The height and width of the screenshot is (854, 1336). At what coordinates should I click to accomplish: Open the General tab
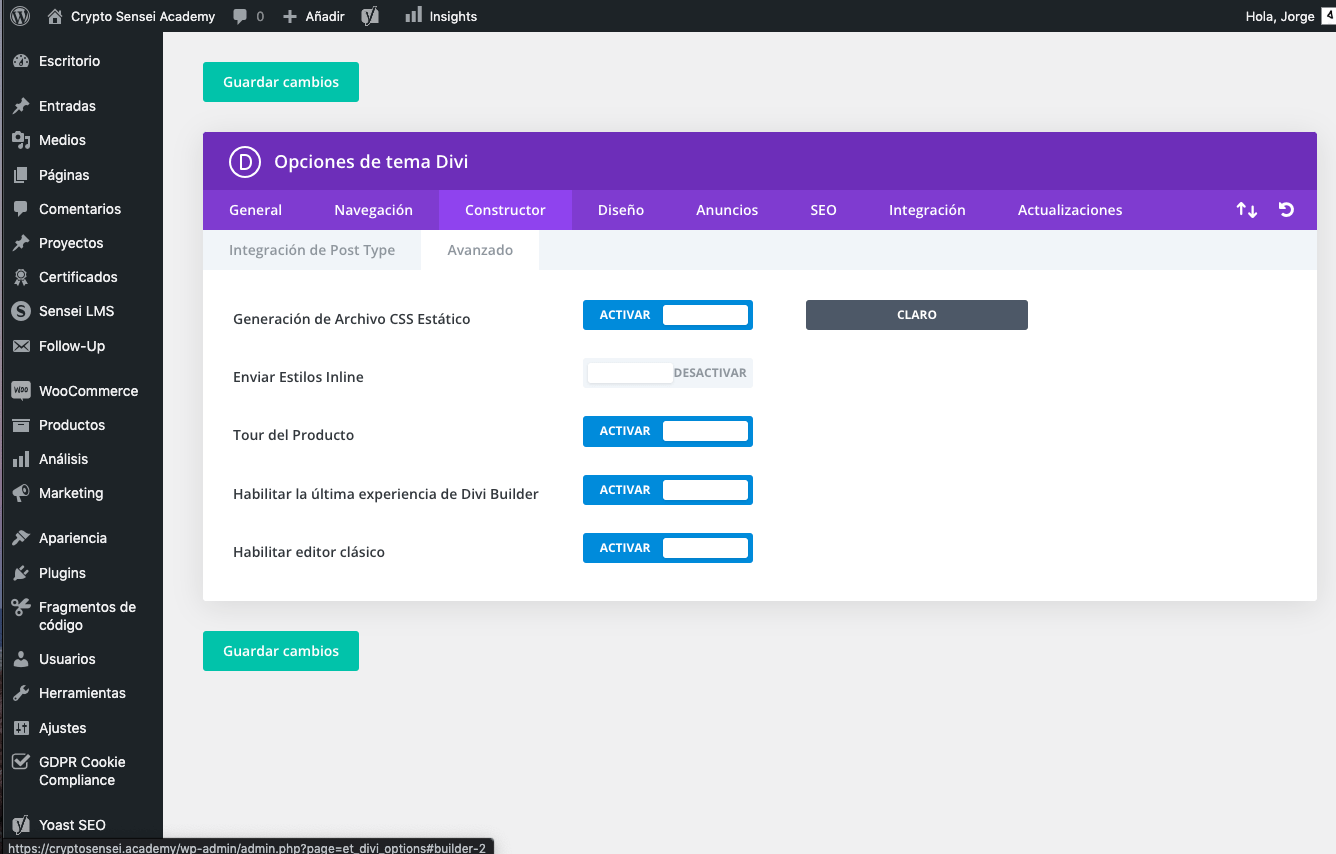(x=256, y=210)
